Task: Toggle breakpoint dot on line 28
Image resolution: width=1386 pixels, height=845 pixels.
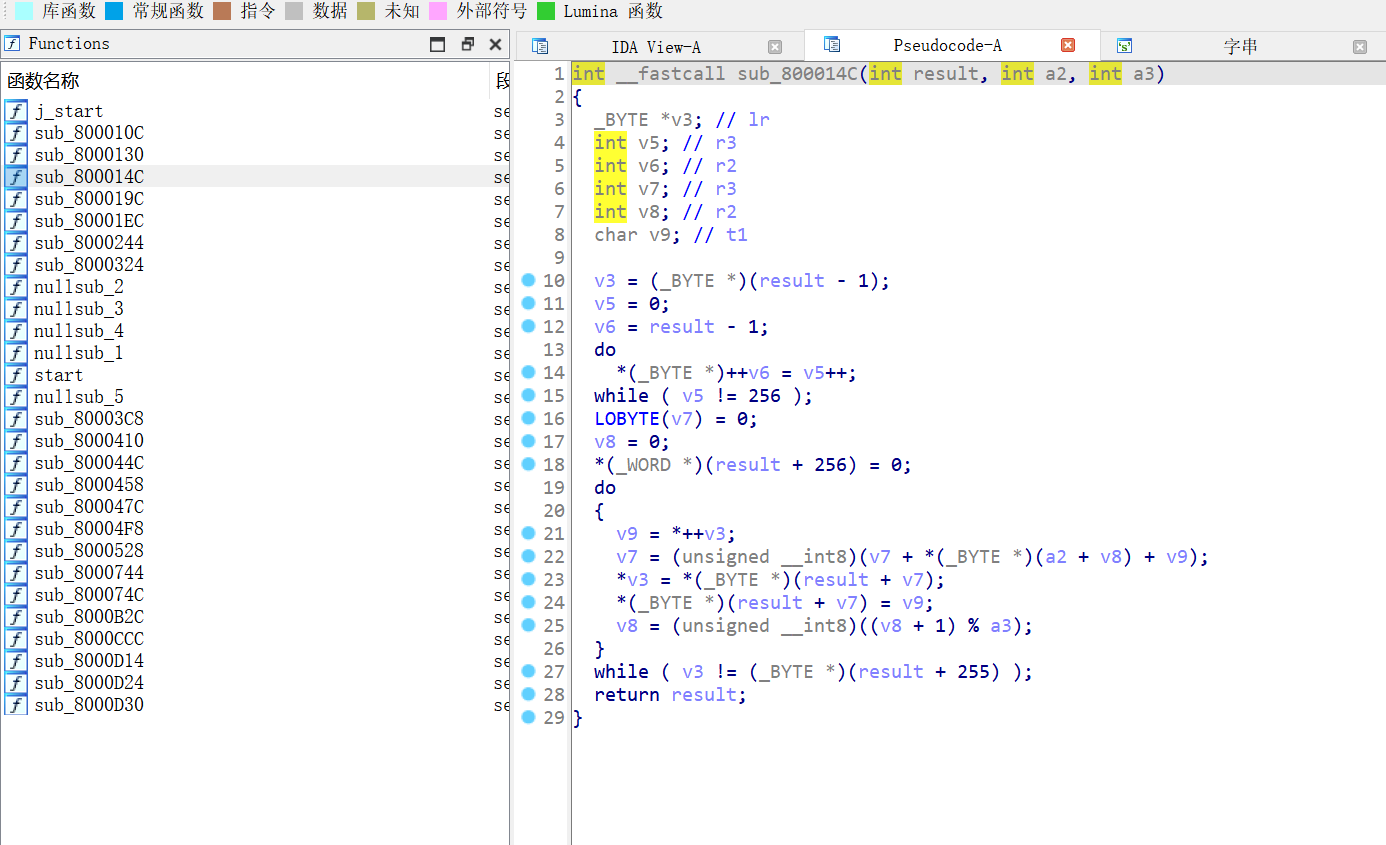Action: click(528, 694)
